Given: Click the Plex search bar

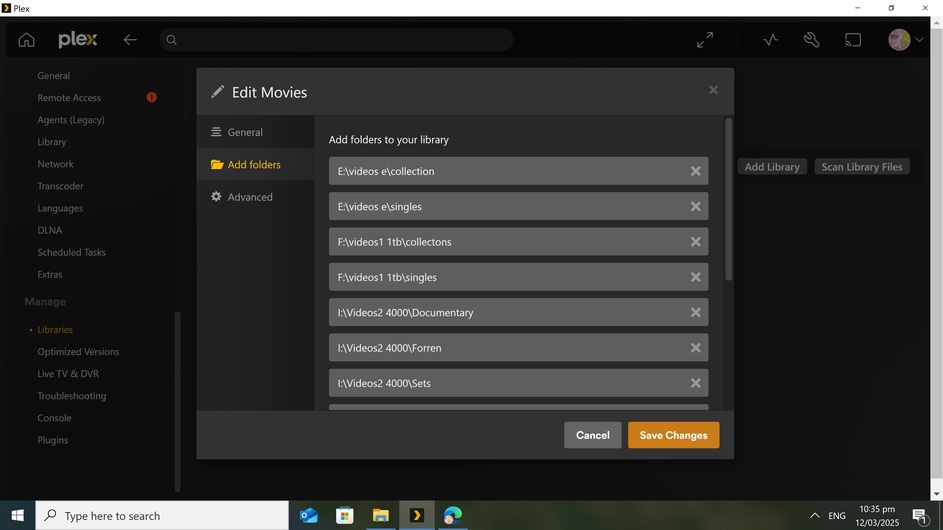Looking at the screenshot, I should pyautogui.click(x=337, y=40).
